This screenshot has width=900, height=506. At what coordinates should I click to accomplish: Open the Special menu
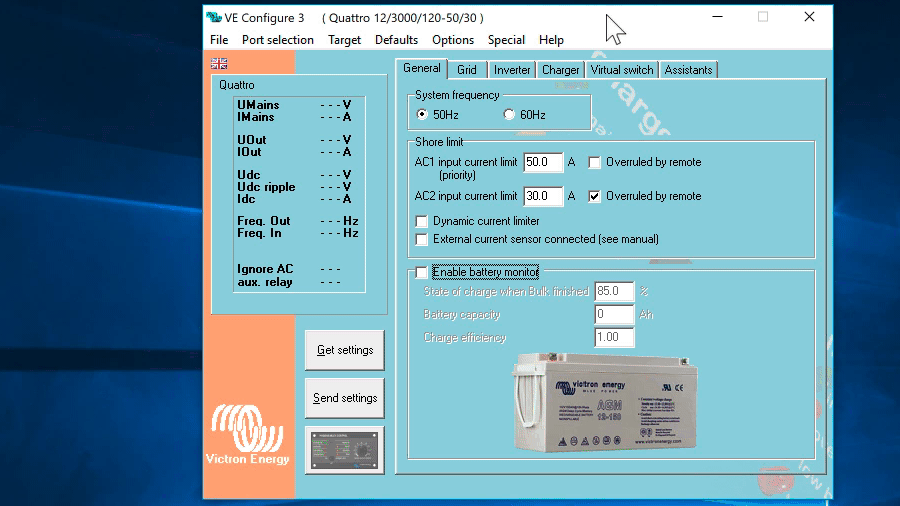click(506, 40)
